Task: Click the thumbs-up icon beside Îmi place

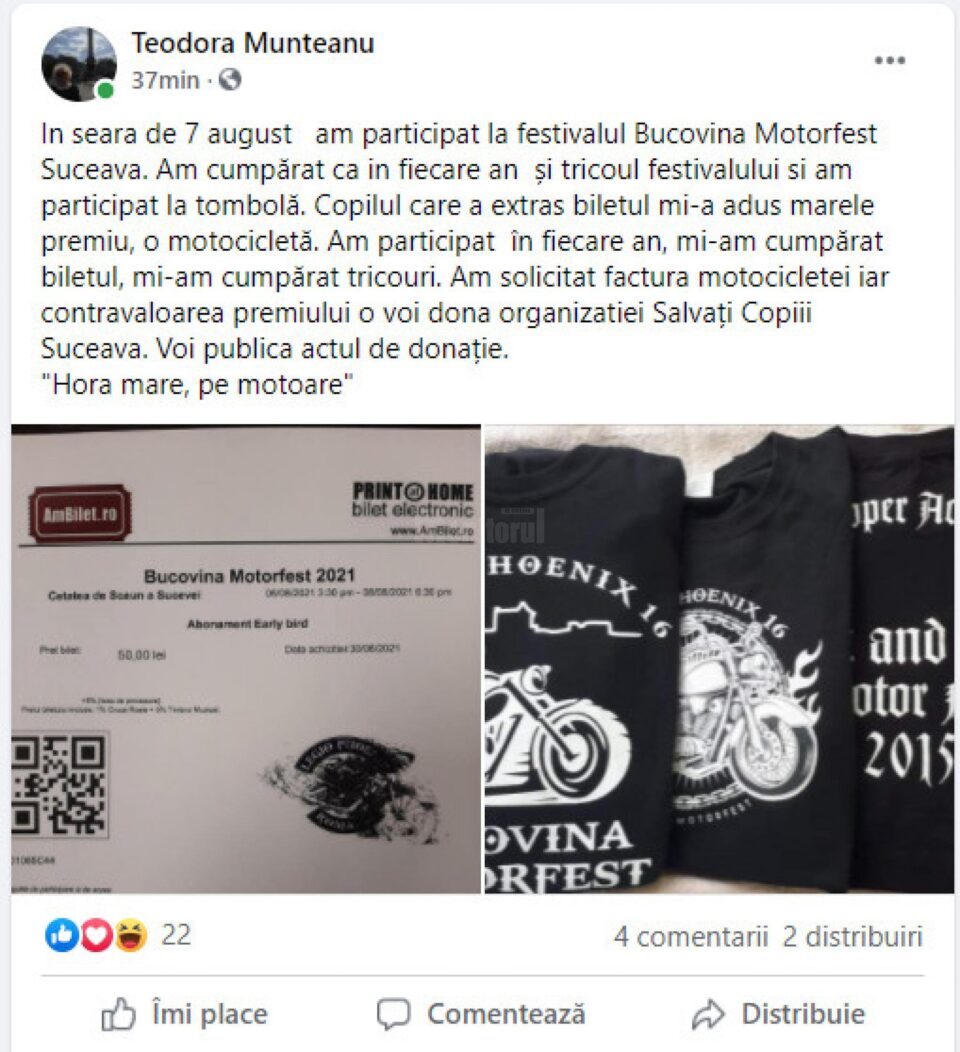Action: click(118, 1014)
